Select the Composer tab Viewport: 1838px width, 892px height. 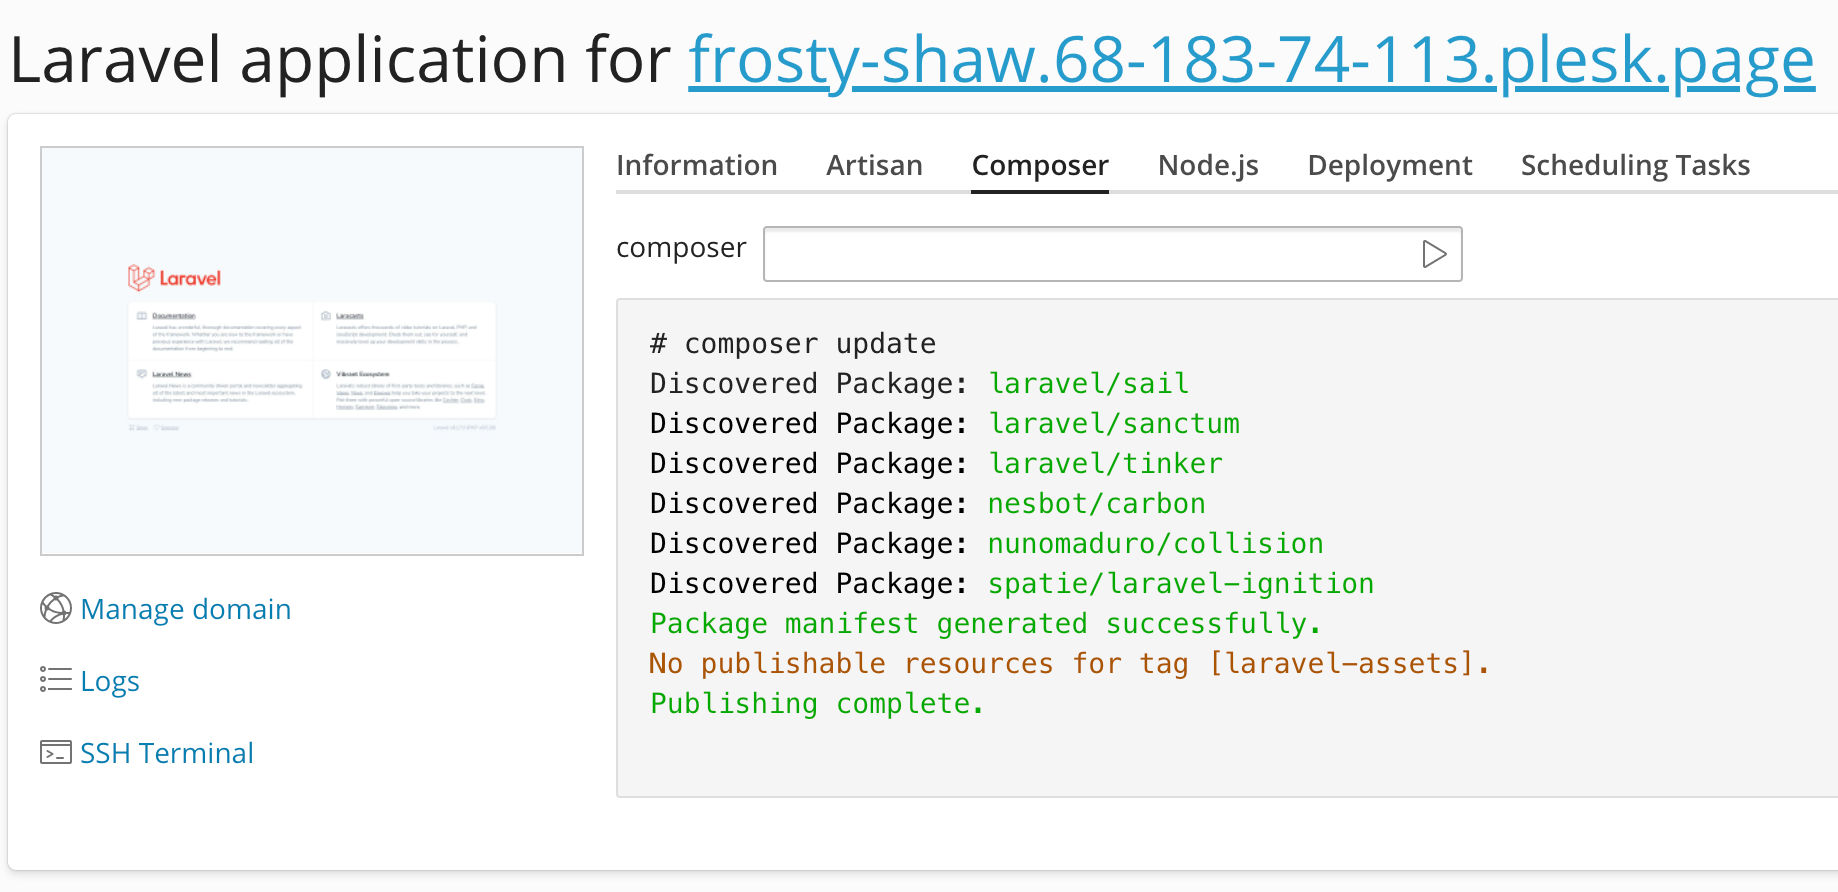click(x=1039, y=165)
